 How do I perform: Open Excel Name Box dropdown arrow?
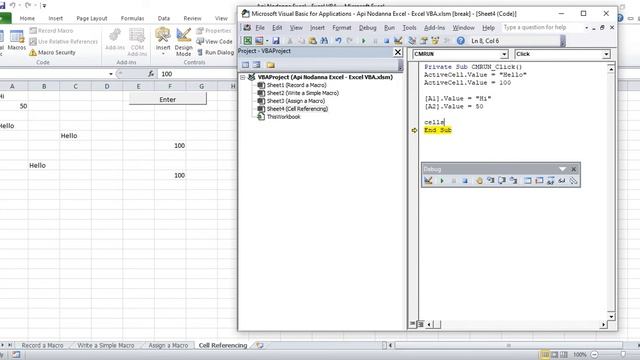(111, 74)
